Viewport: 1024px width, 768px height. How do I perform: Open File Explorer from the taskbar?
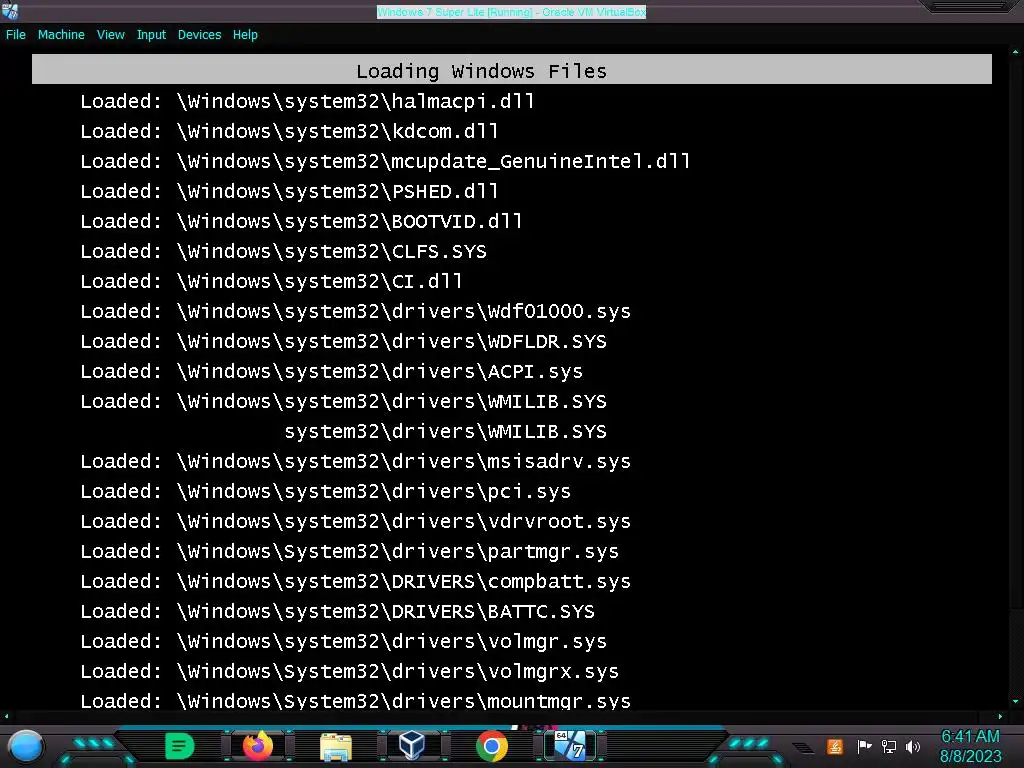click(x=336, y=746)
